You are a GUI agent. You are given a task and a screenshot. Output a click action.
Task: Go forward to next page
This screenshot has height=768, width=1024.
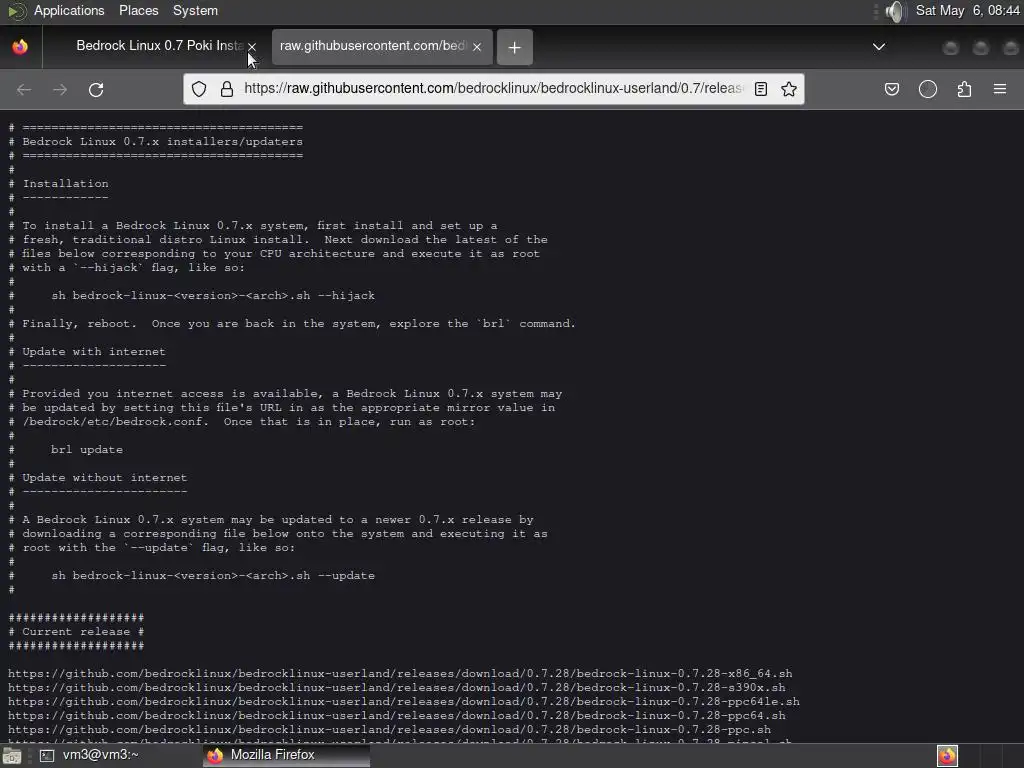point(60,89)
